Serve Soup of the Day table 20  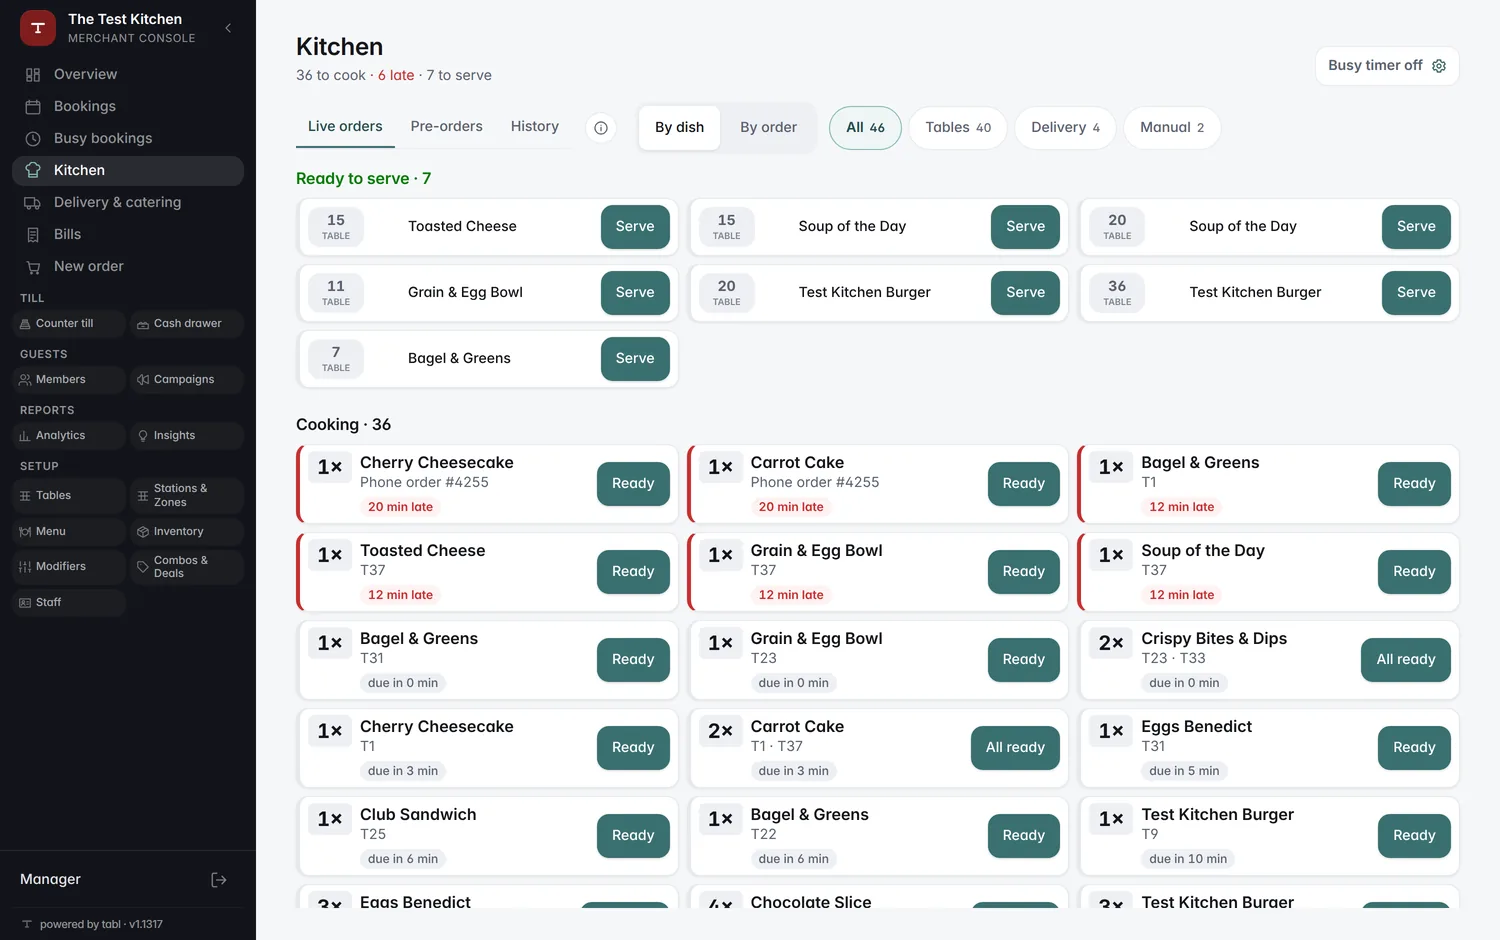[x=1416, y=227]
